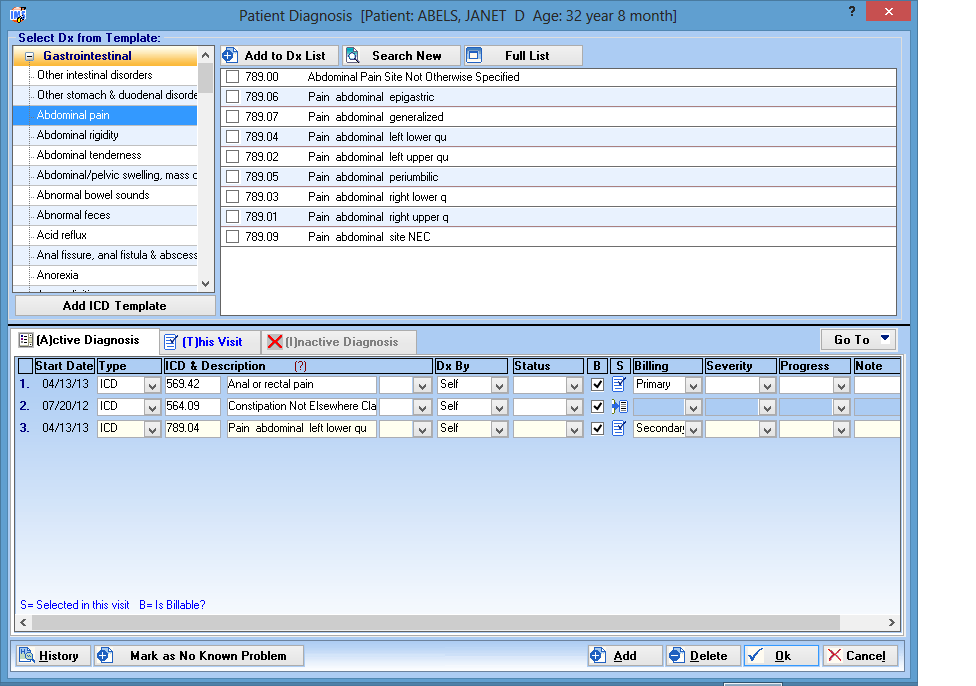This screenshot has height=686, width=976.
Task: Switch to the (I)nactive Diagnosis tab
Action: click(339, 342)
